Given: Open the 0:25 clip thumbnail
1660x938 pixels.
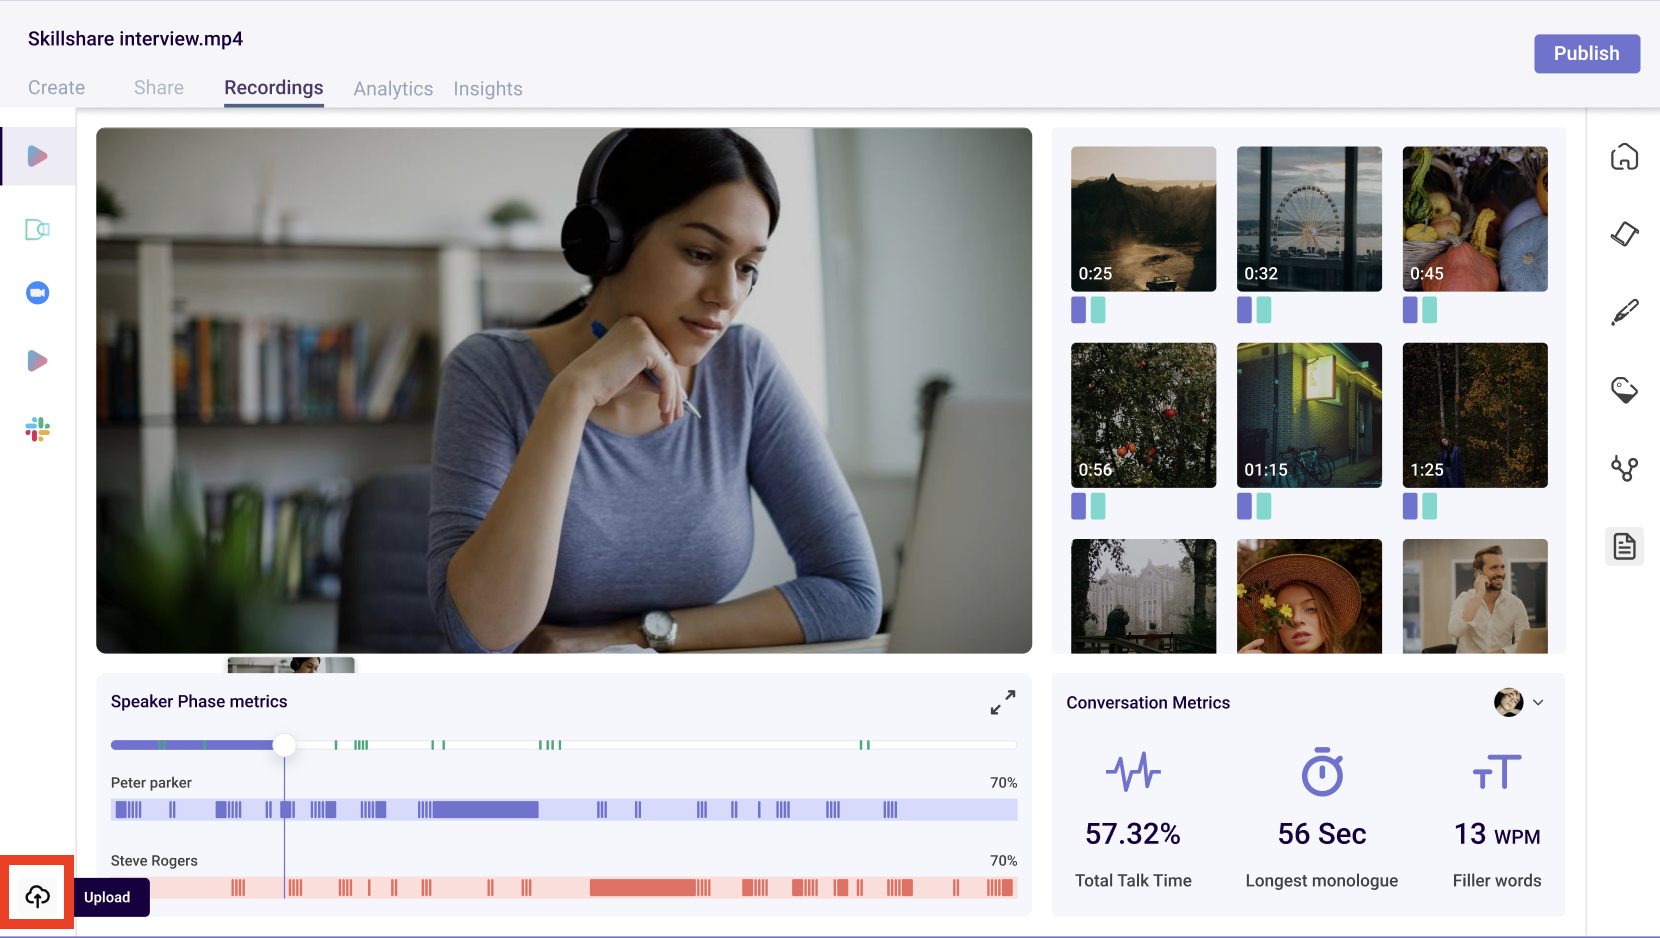Looking at the screenshot, I should click(1143, 219).
